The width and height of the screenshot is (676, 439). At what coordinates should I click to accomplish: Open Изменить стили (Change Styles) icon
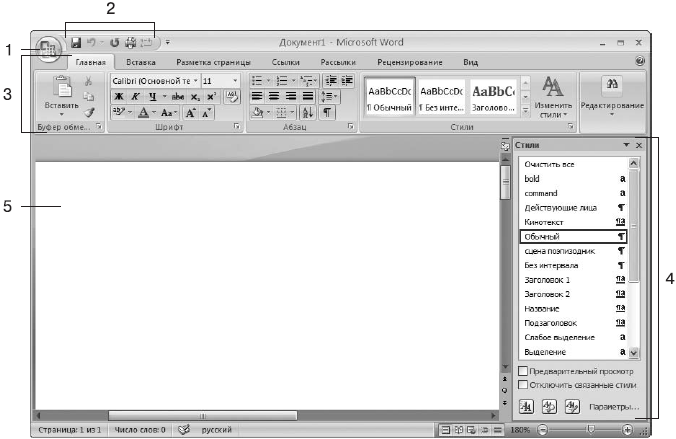click(551, 96)
